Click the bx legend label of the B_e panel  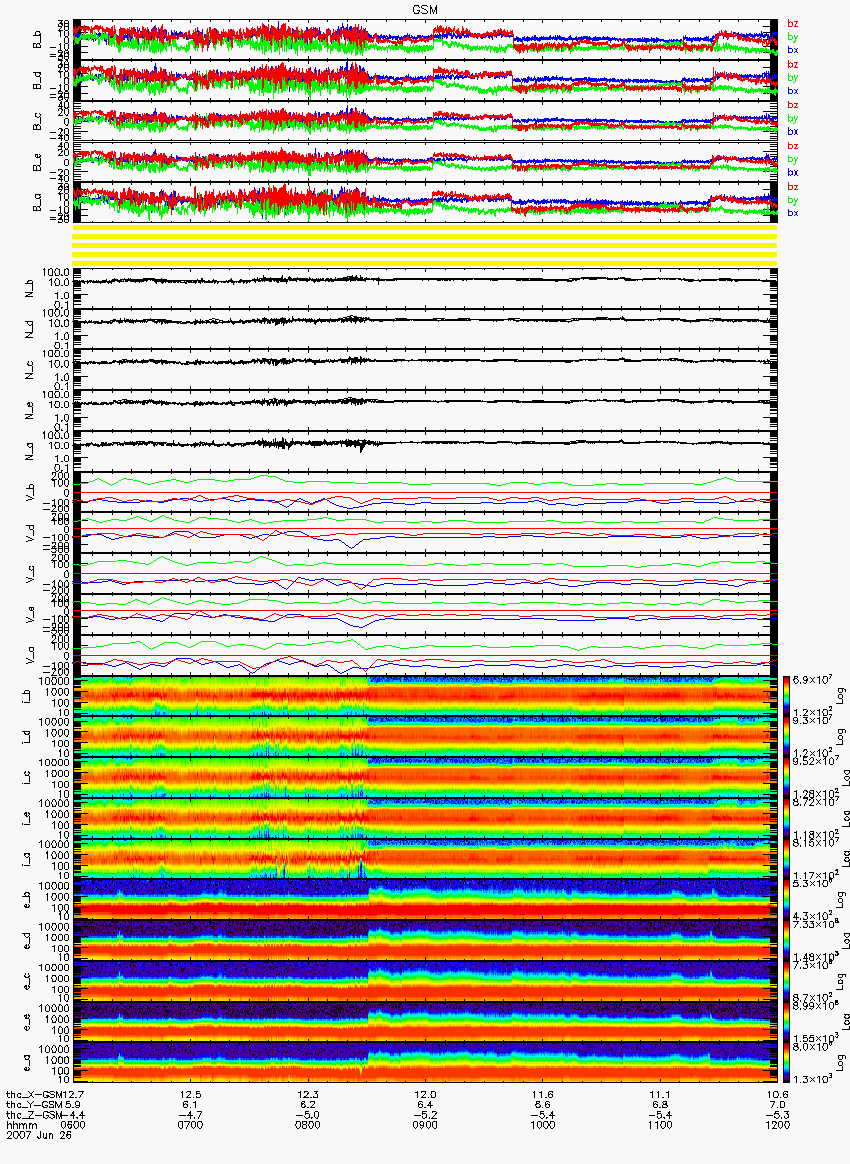(x=792, y=172)
